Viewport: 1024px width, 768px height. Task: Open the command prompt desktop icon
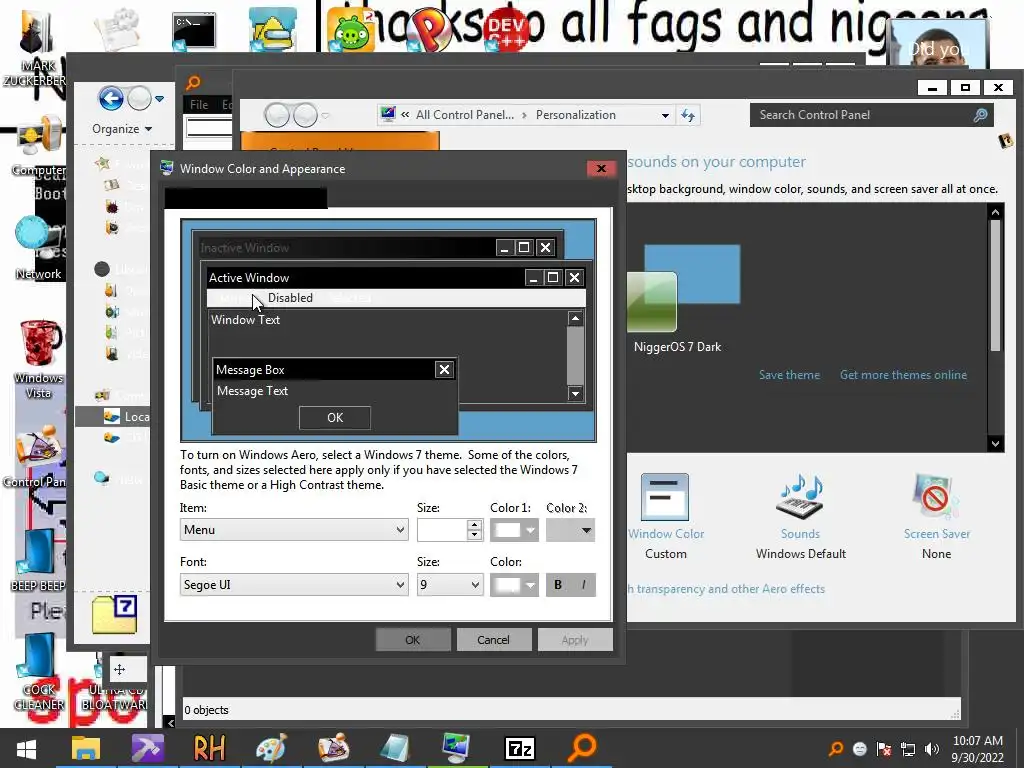194,31
